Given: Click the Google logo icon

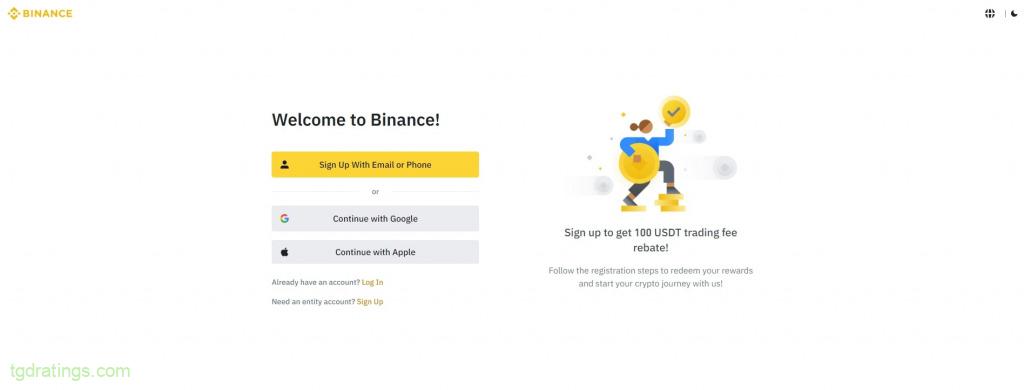Looking at the screenshot, I should click(x=285, y=218).
